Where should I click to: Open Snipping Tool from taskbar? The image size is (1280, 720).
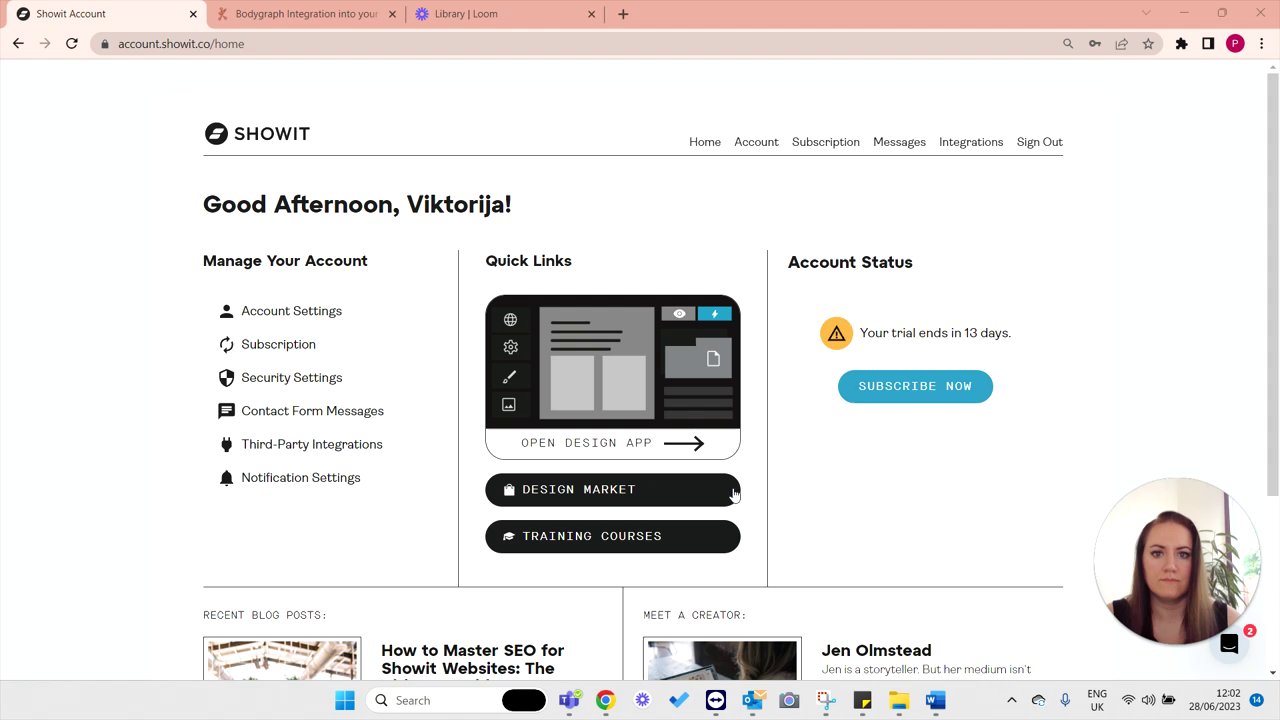(826, 701)
